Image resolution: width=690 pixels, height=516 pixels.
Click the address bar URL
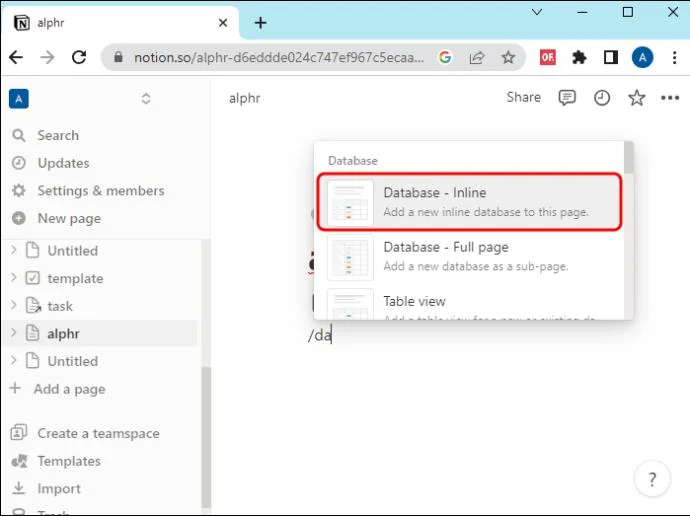click(279, 57)
